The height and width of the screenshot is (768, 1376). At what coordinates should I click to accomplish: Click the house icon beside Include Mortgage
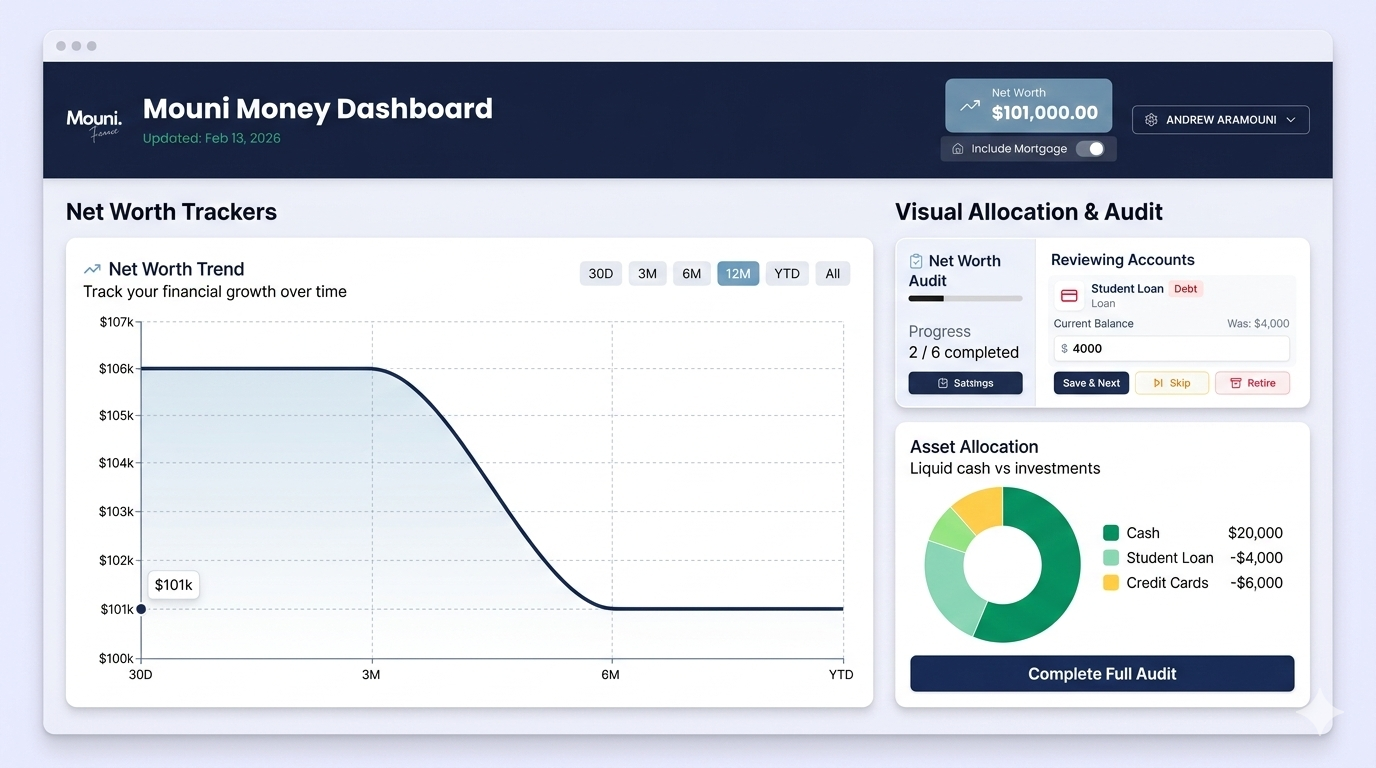957,149
